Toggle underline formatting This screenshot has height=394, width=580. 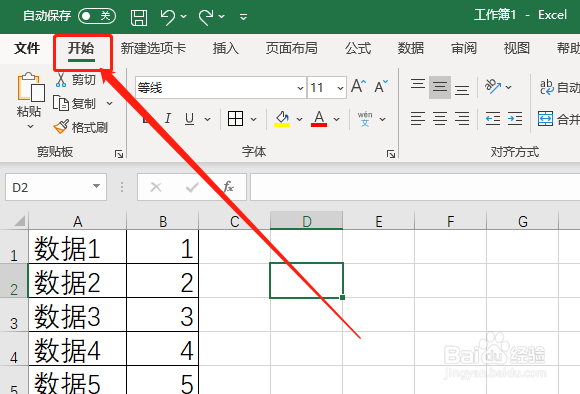pyautogui.click(x=189, y=119)
